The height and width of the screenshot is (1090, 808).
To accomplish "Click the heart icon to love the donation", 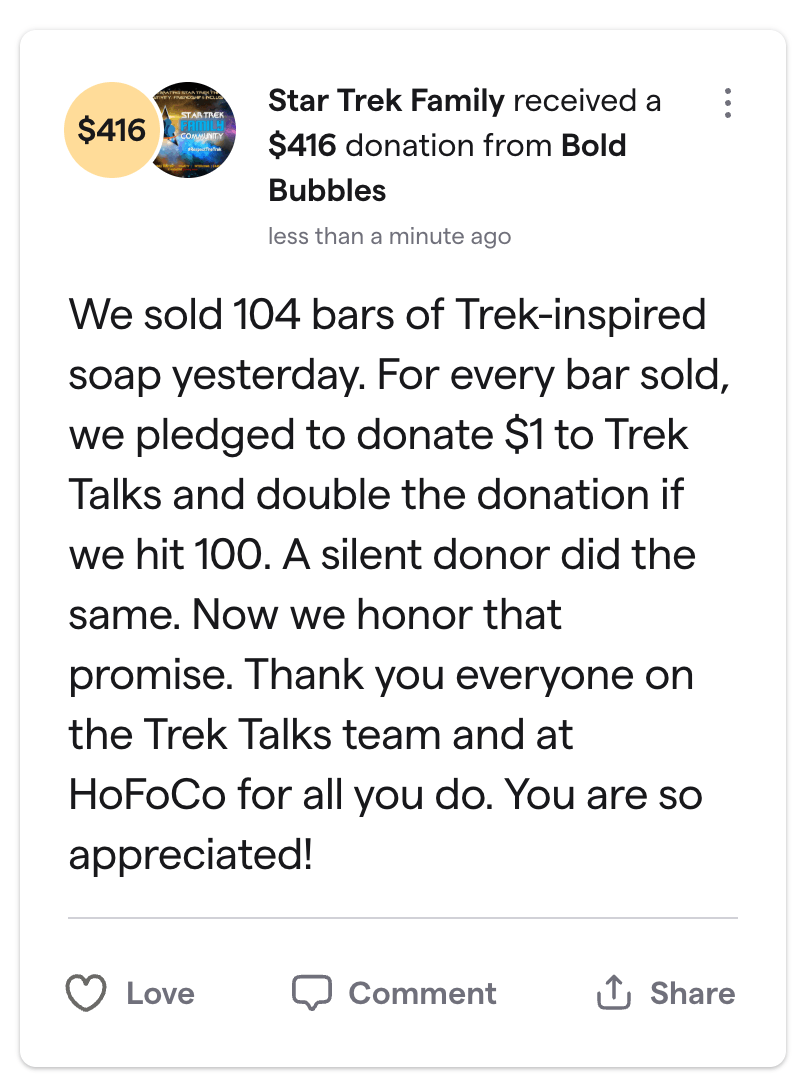I will pos(86,993).
